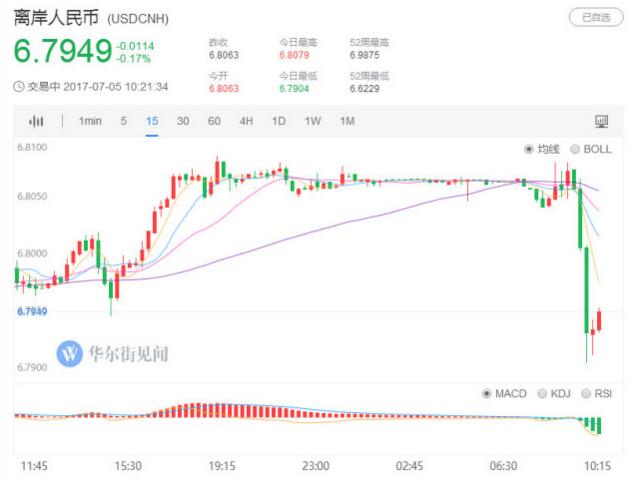Switch to the 30 minute interval
This screenshot has height=478, width=628.
click(183, 121)
